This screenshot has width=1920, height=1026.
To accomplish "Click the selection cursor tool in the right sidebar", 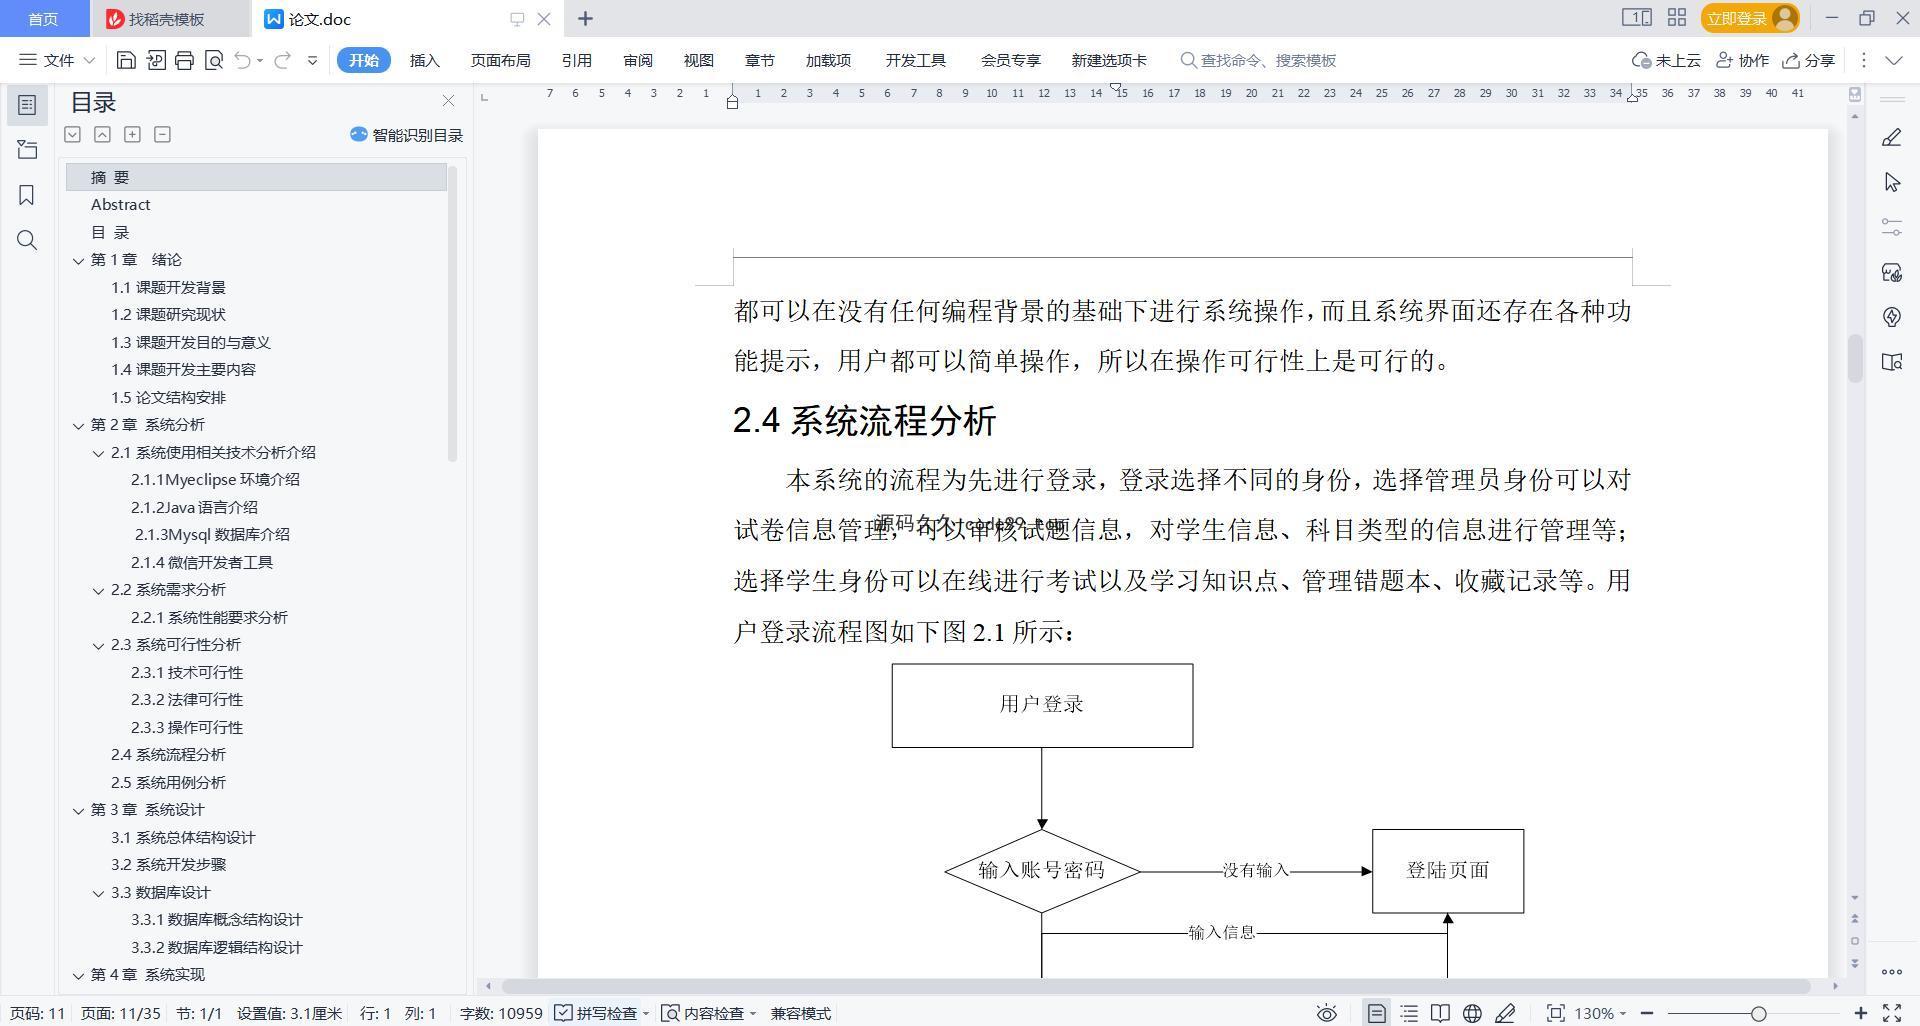I will click(1891, 182).
